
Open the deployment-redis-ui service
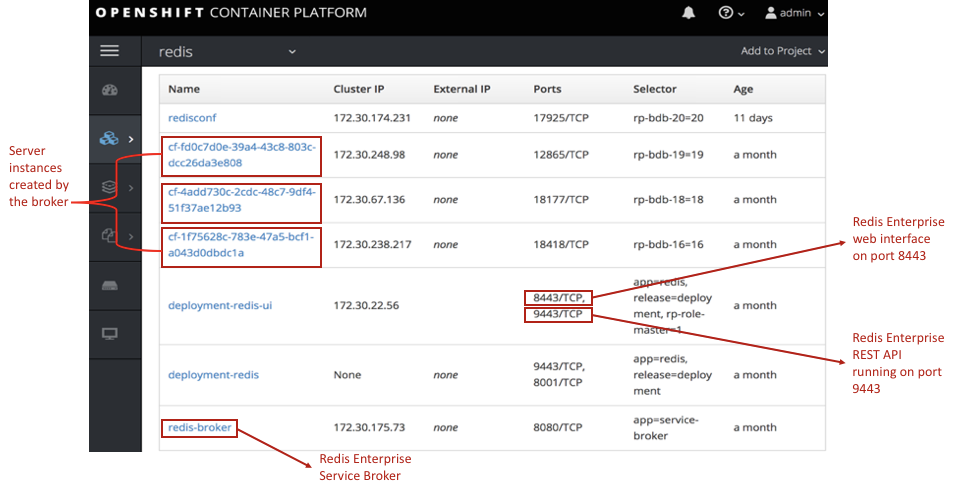pyautogui.click(x=220, y=306)
